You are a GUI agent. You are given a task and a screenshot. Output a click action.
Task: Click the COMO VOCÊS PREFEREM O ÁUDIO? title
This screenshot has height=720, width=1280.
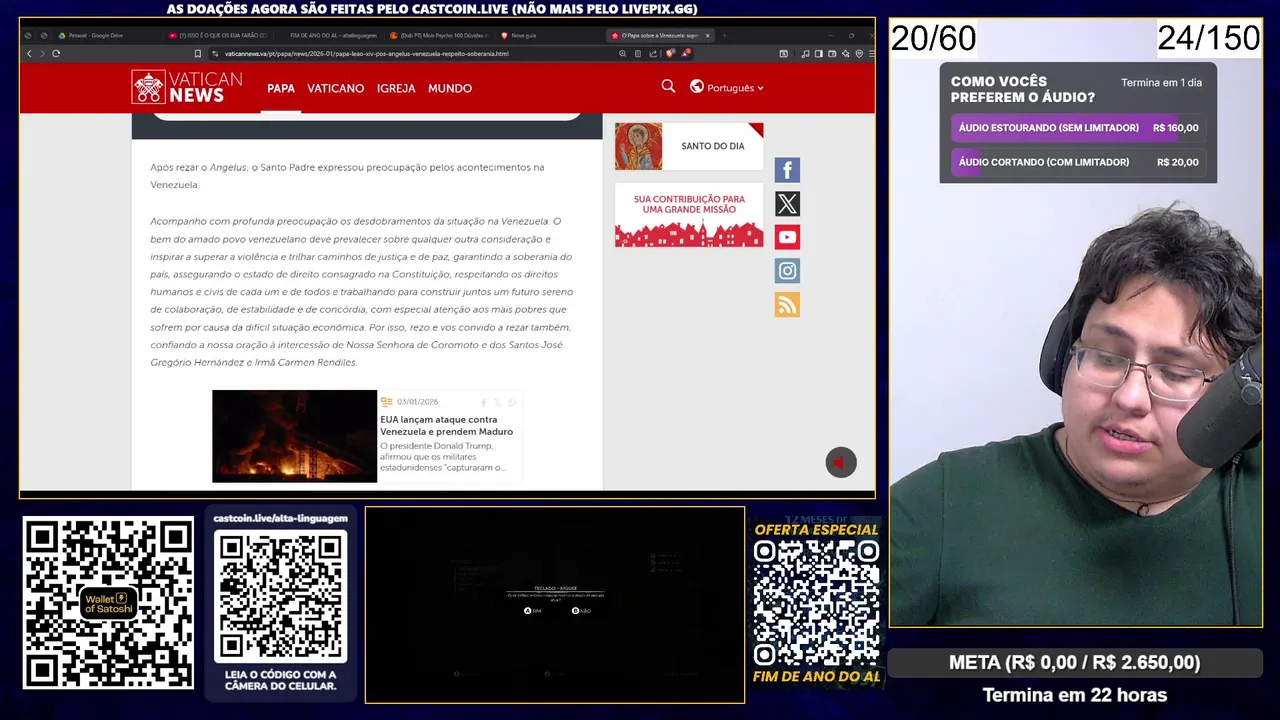(1022, 89)
